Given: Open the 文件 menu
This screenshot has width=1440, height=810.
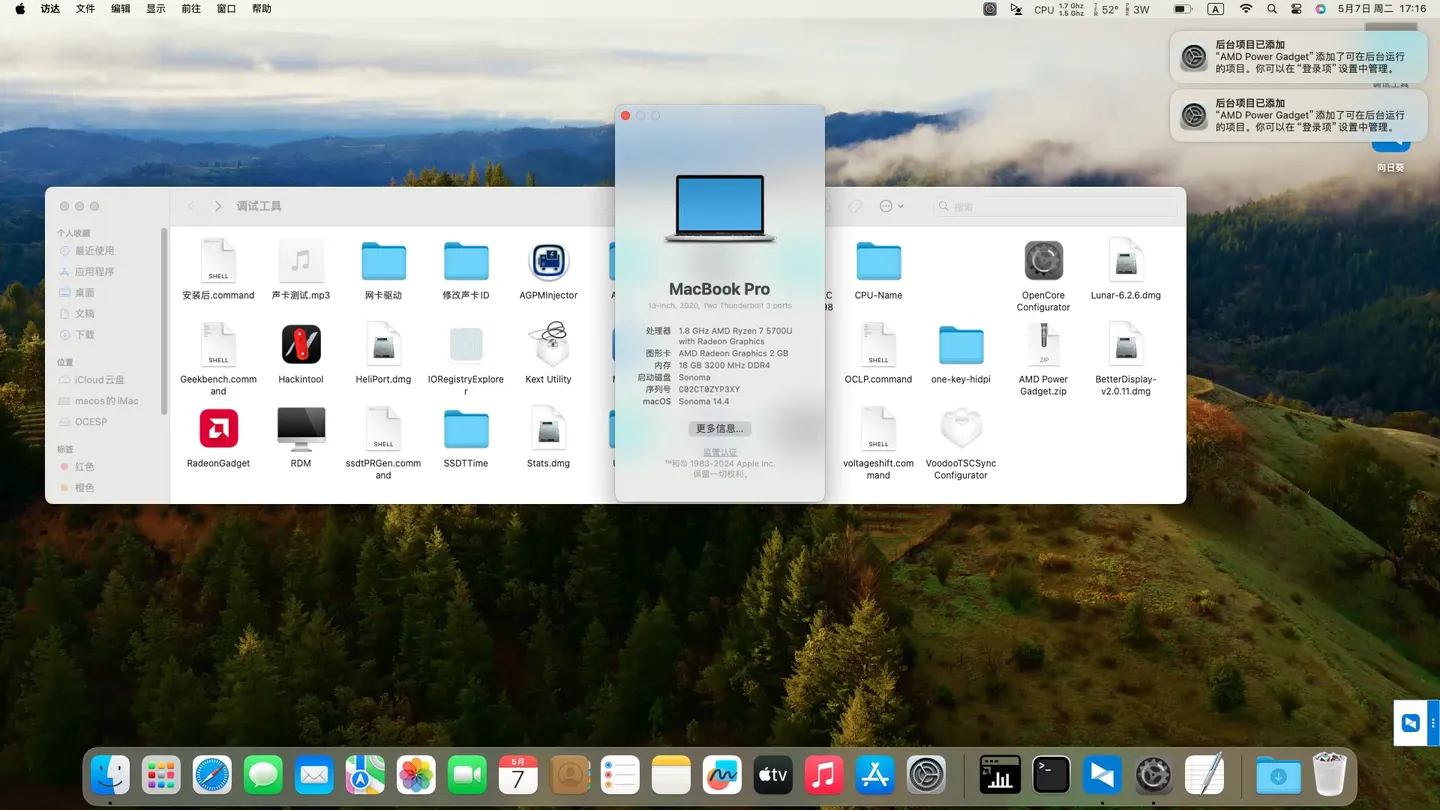Looking at the screenshot, I should (86, 9).
